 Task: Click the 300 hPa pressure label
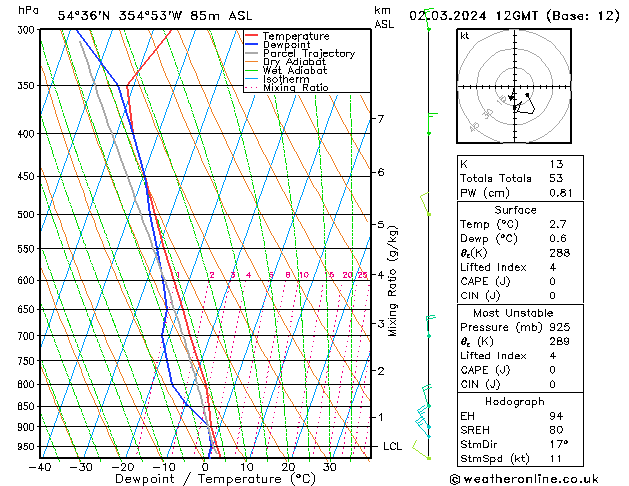(26, 30)
